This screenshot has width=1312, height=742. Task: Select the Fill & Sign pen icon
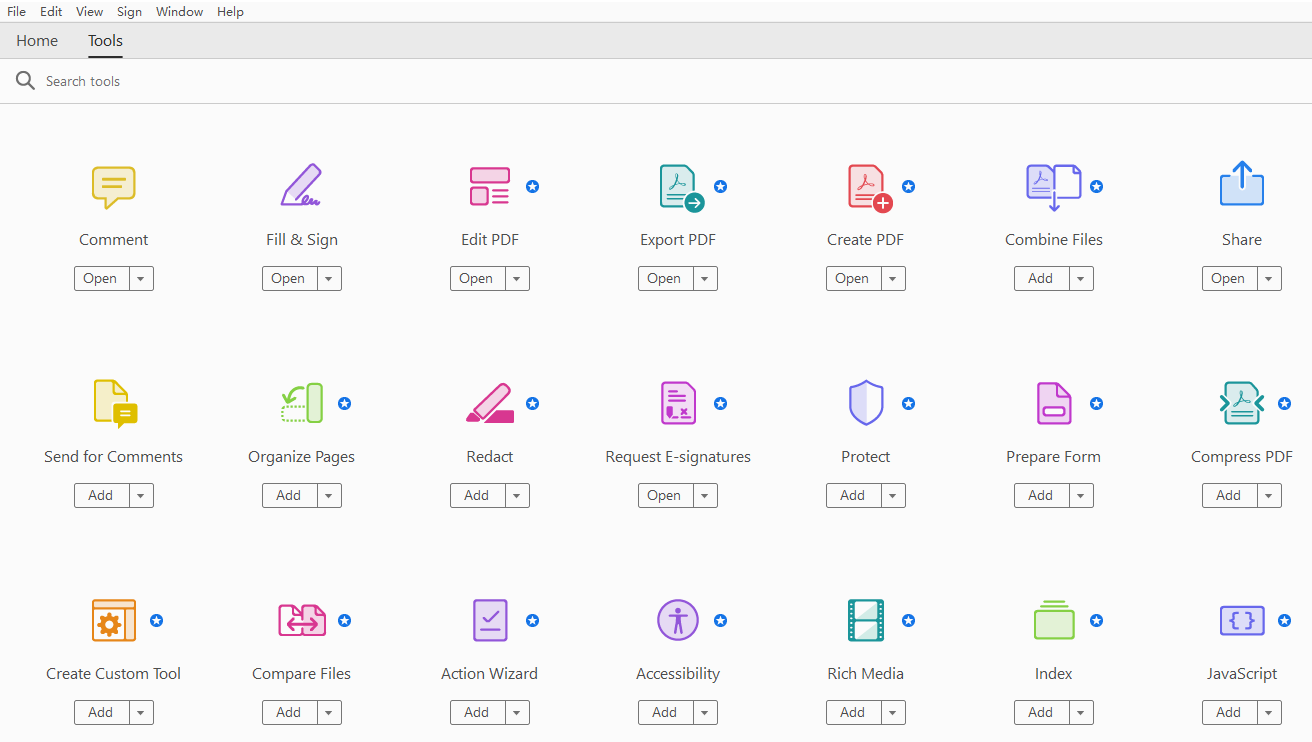click(302, 185)
